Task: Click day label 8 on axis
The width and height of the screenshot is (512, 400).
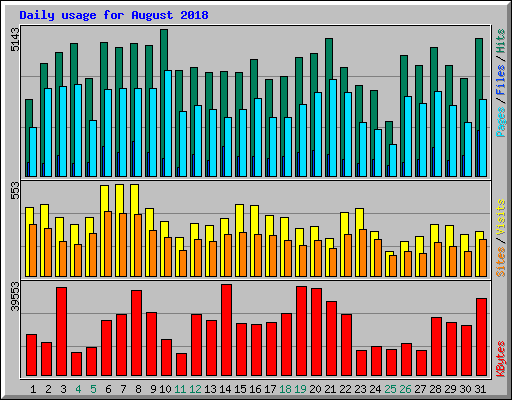Action: [x=138, y=389]
